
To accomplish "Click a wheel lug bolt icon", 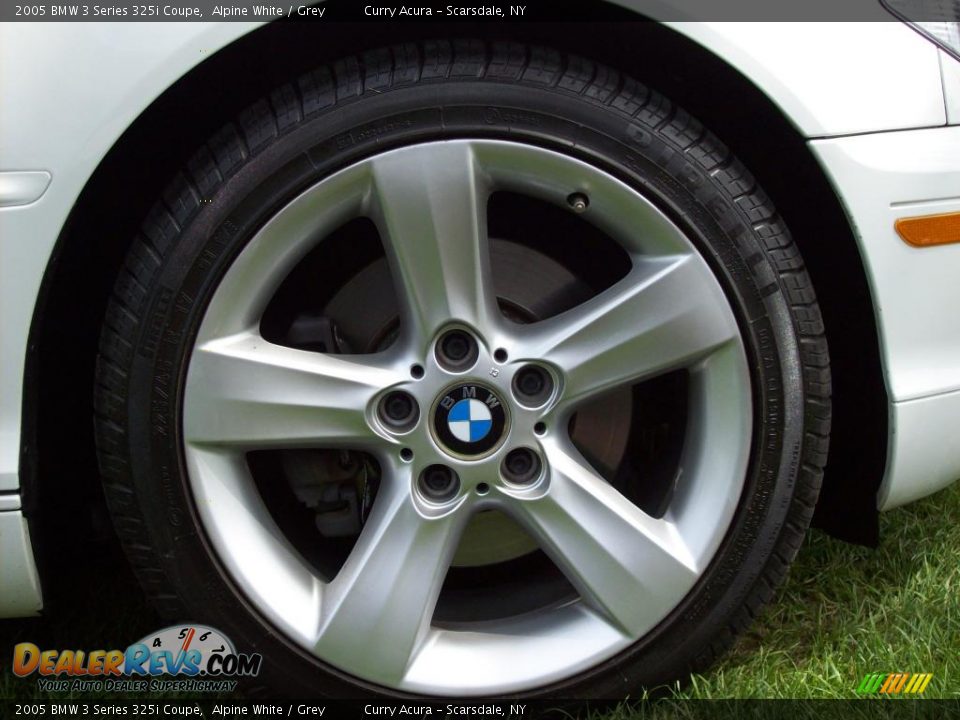I will coord(455,352).
